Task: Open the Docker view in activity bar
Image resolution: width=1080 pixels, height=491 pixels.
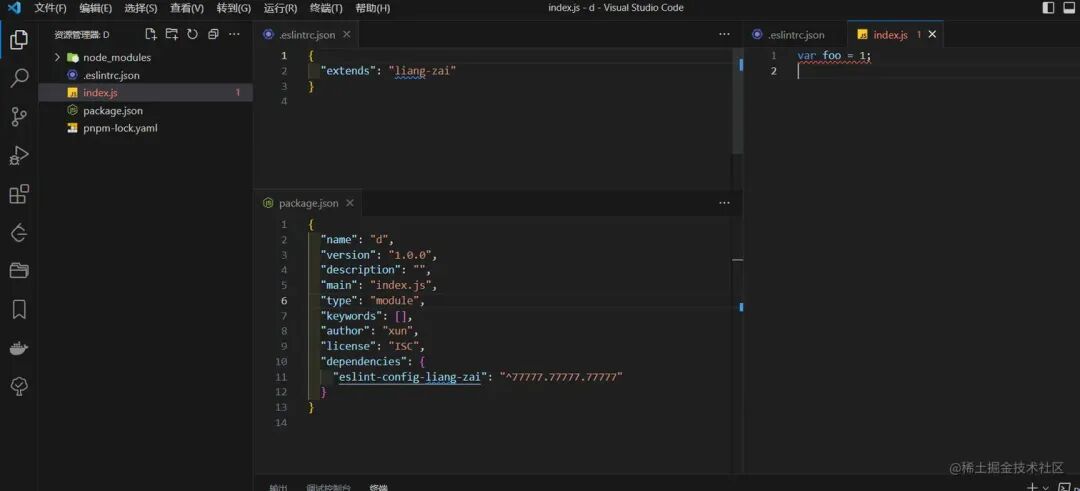Action: [x=19, y=348]
